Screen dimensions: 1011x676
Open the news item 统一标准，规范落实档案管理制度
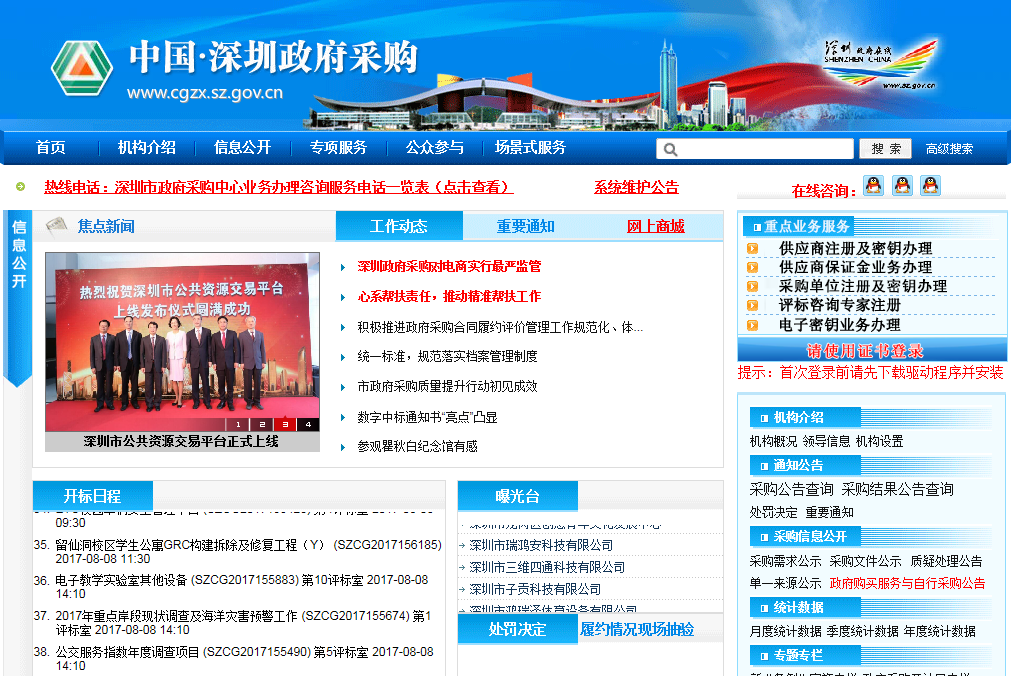click(447, 357)
